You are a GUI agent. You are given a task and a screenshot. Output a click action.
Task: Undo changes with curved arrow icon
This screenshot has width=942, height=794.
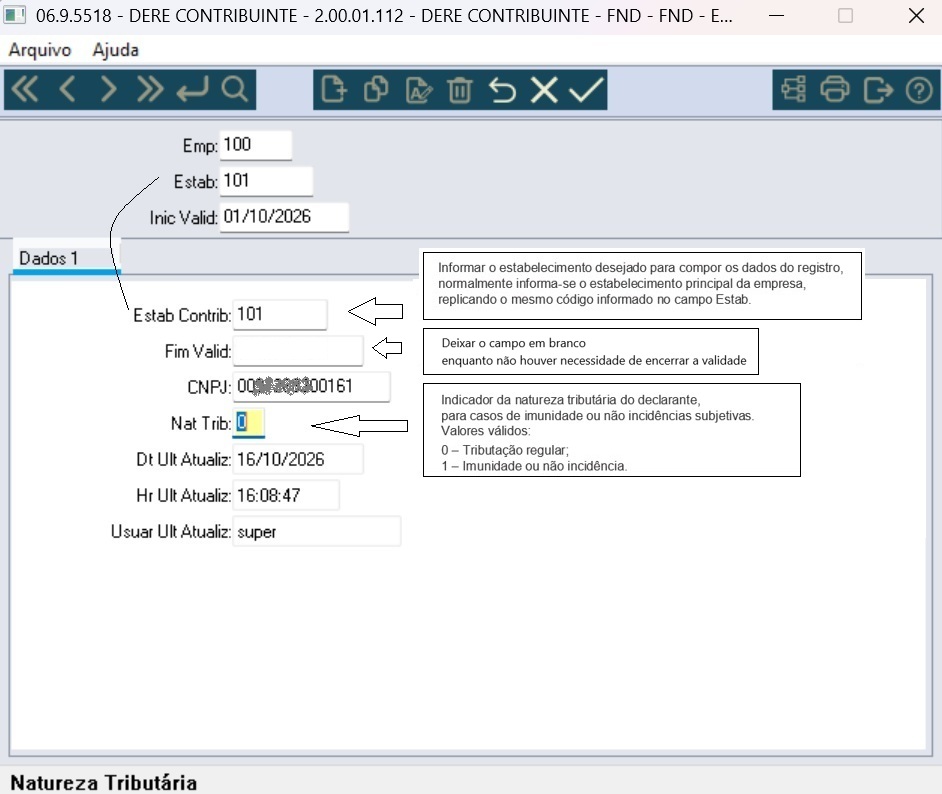pyautogui.click(x=502, y=90)
